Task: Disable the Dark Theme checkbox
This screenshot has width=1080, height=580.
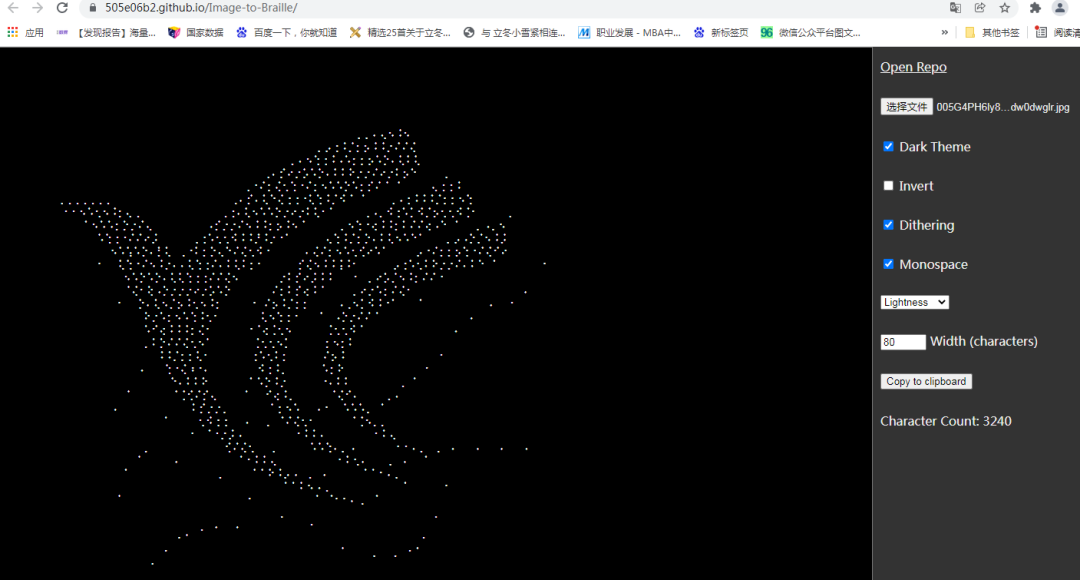Action: [888, 146]
